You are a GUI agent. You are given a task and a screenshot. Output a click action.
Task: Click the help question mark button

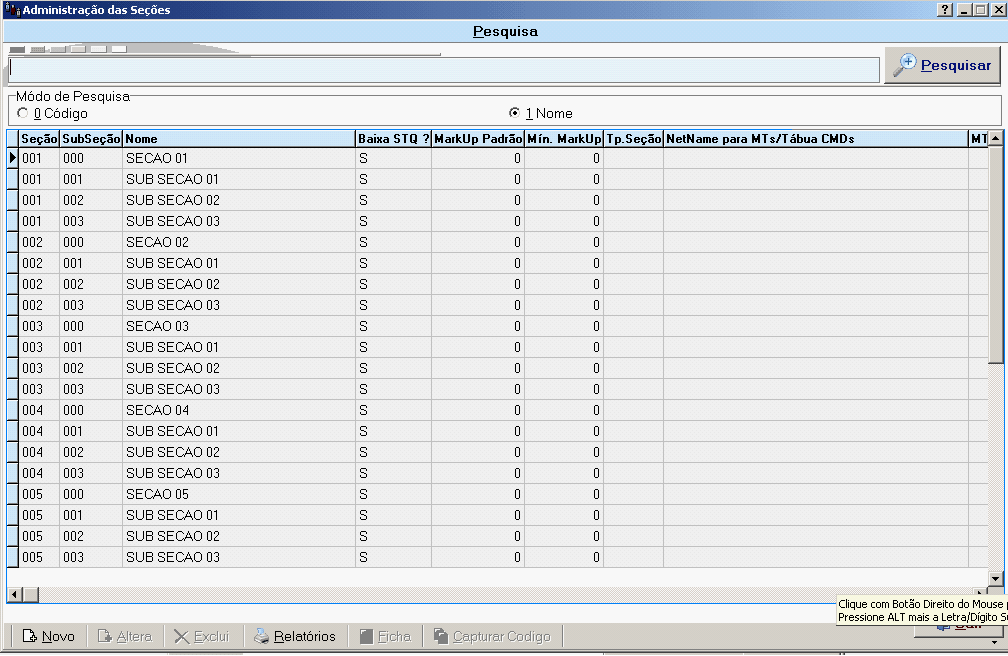(x=945, y=9)
